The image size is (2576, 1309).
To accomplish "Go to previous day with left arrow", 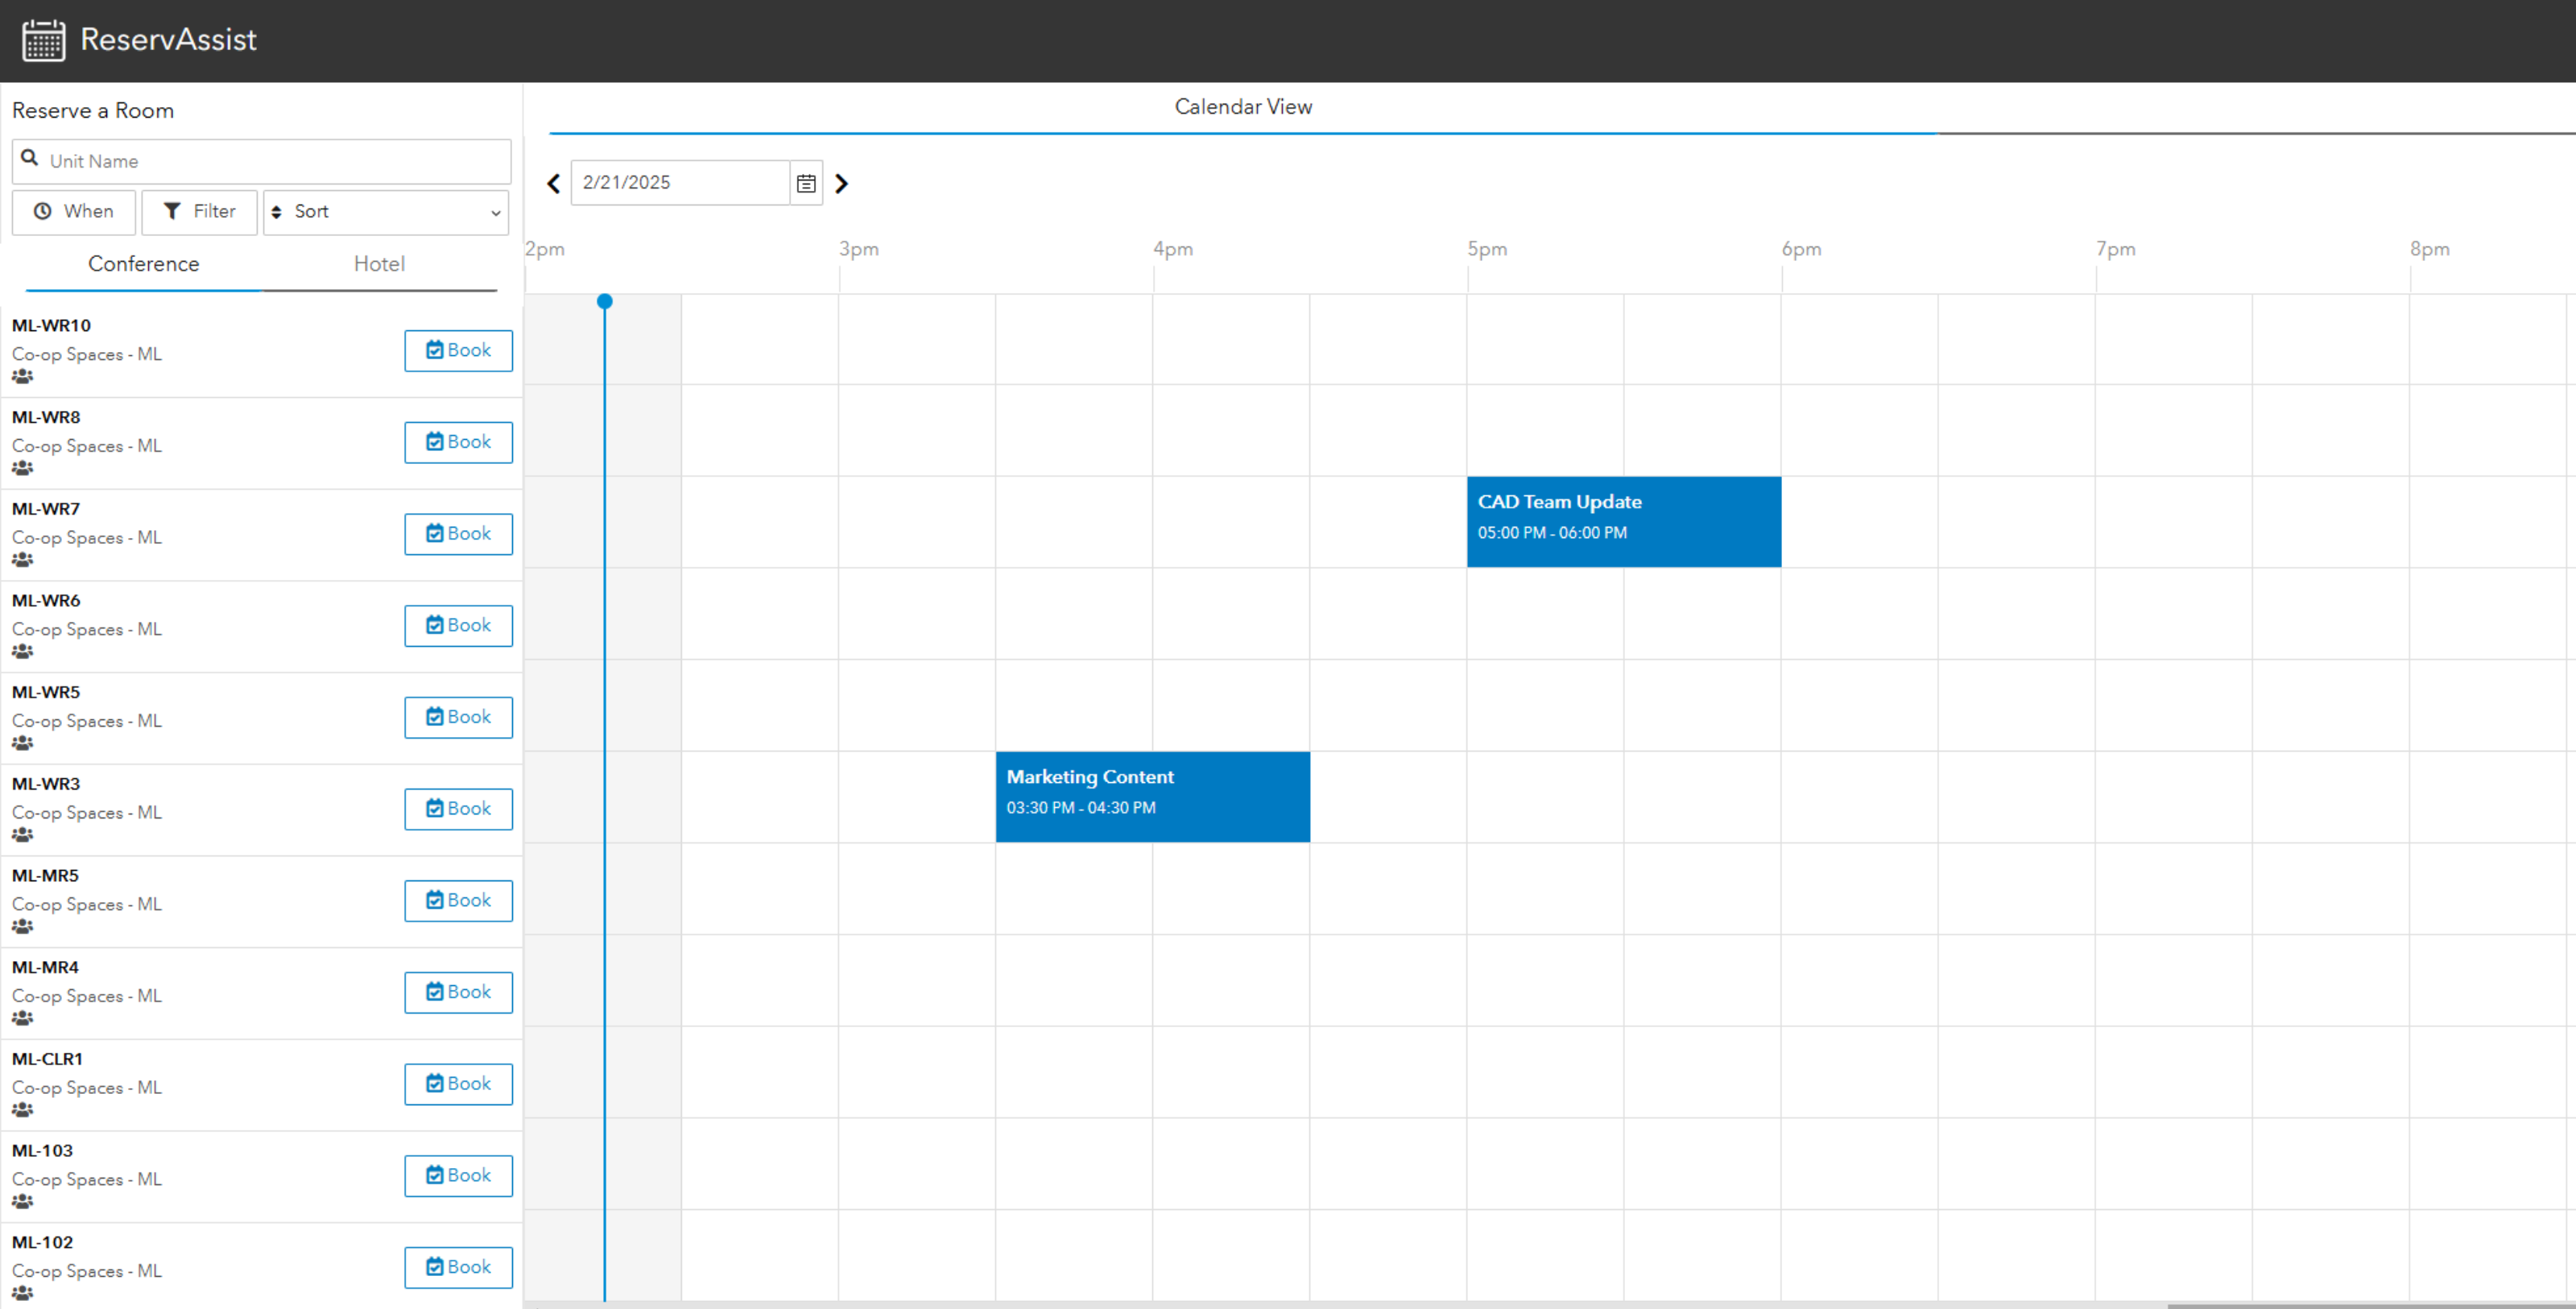I will coord(553,183).
